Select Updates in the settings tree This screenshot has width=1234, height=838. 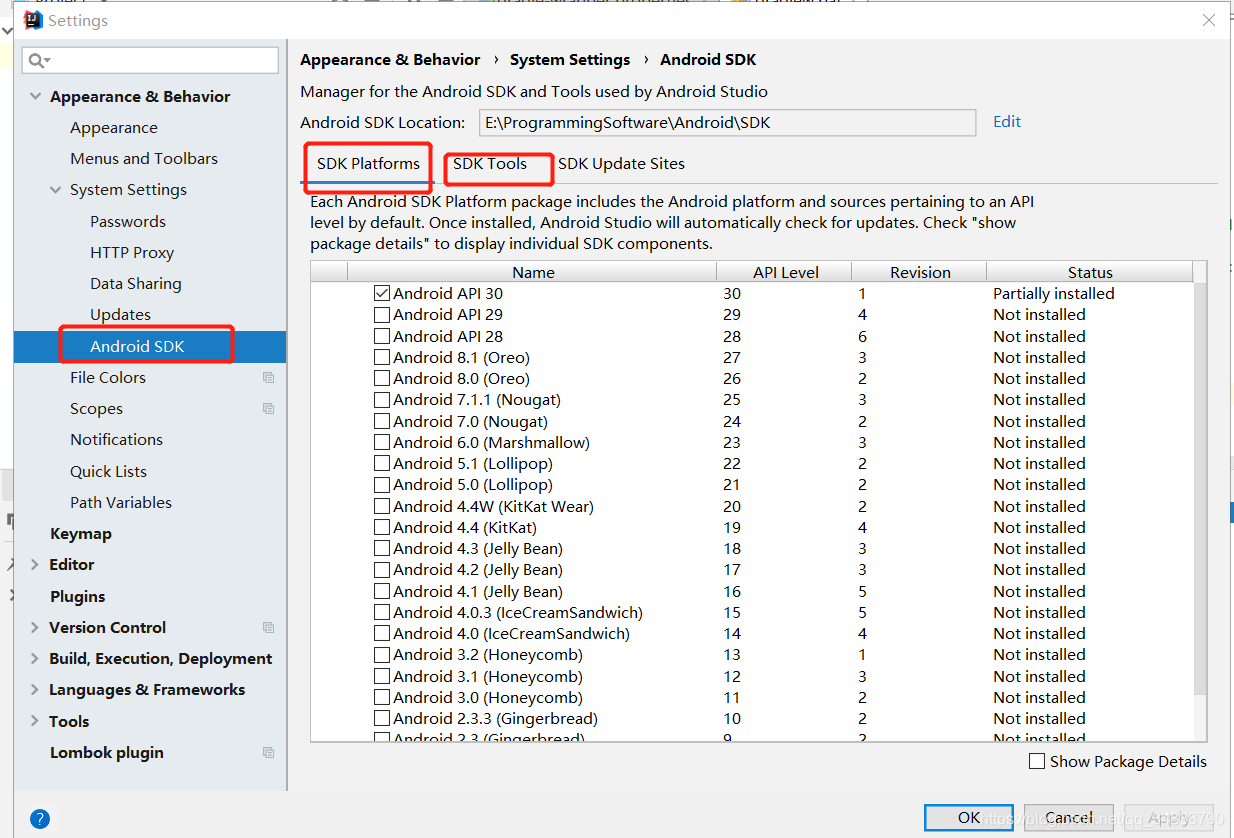pos(121,314)
